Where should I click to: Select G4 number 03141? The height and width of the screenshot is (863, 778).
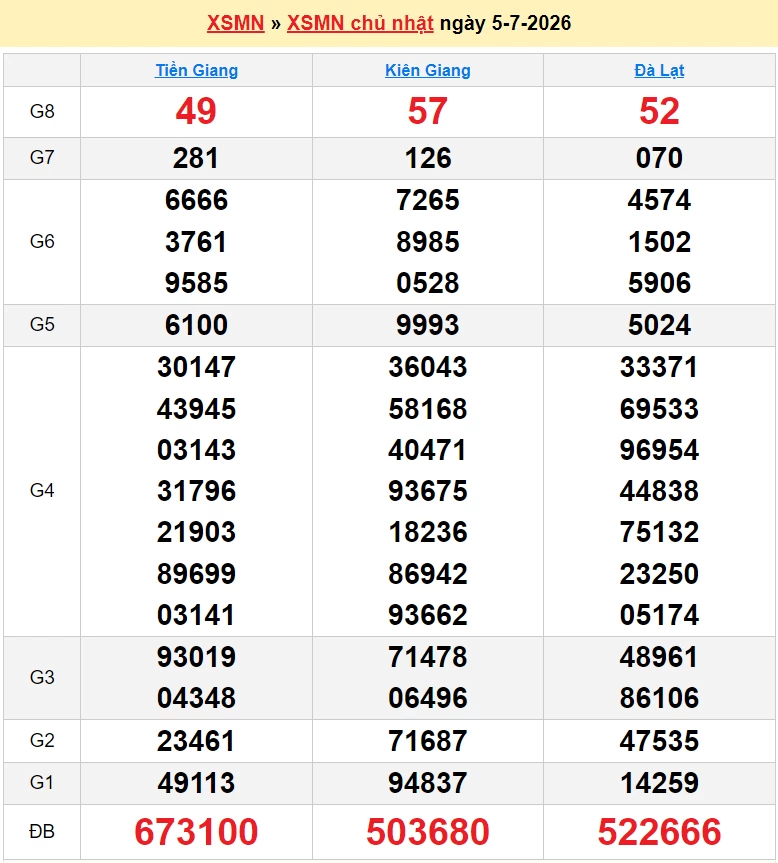tap(196, 615)
